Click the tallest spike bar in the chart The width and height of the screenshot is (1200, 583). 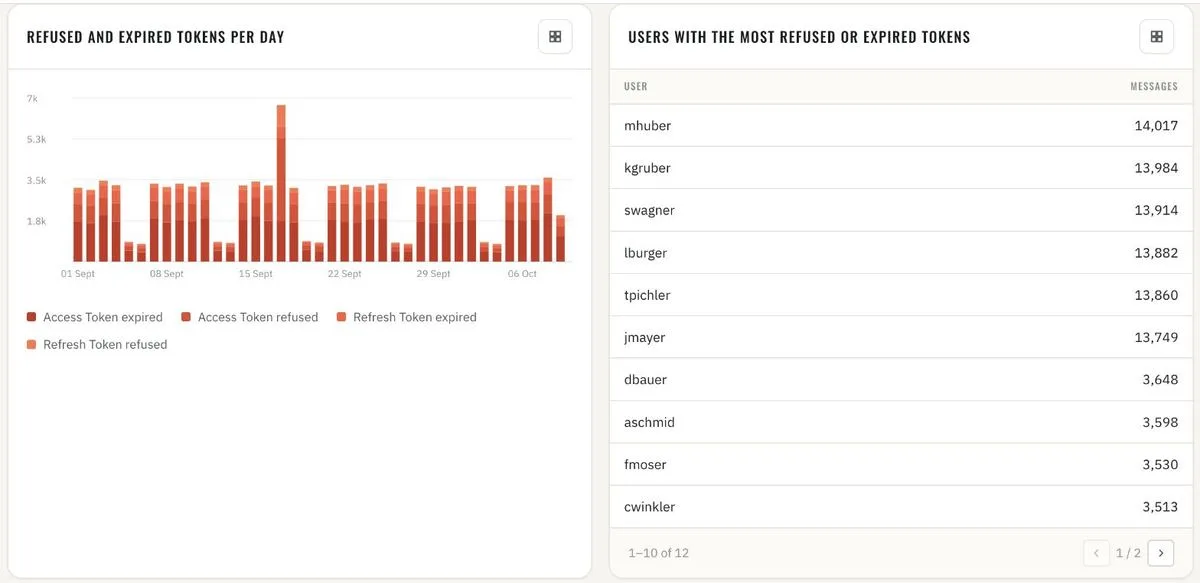pos(281,183)
